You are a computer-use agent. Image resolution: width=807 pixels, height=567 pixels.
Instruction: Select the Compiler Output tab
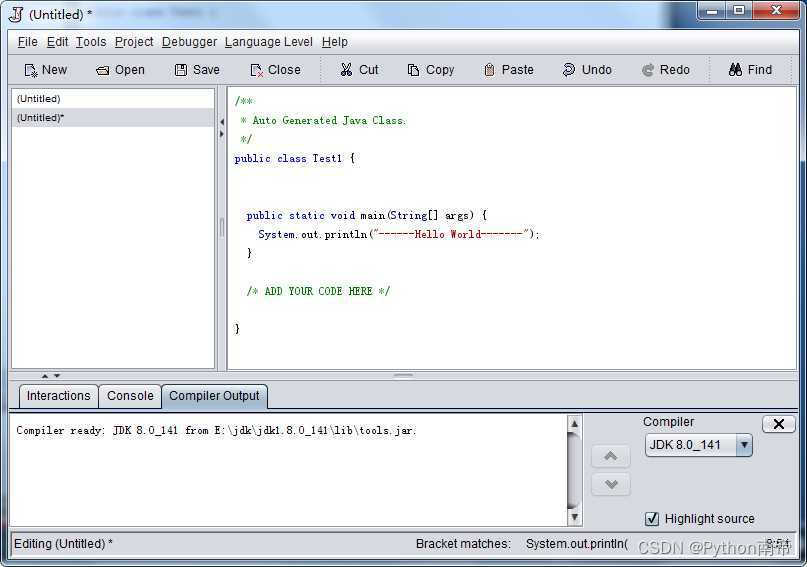[214, 396]
